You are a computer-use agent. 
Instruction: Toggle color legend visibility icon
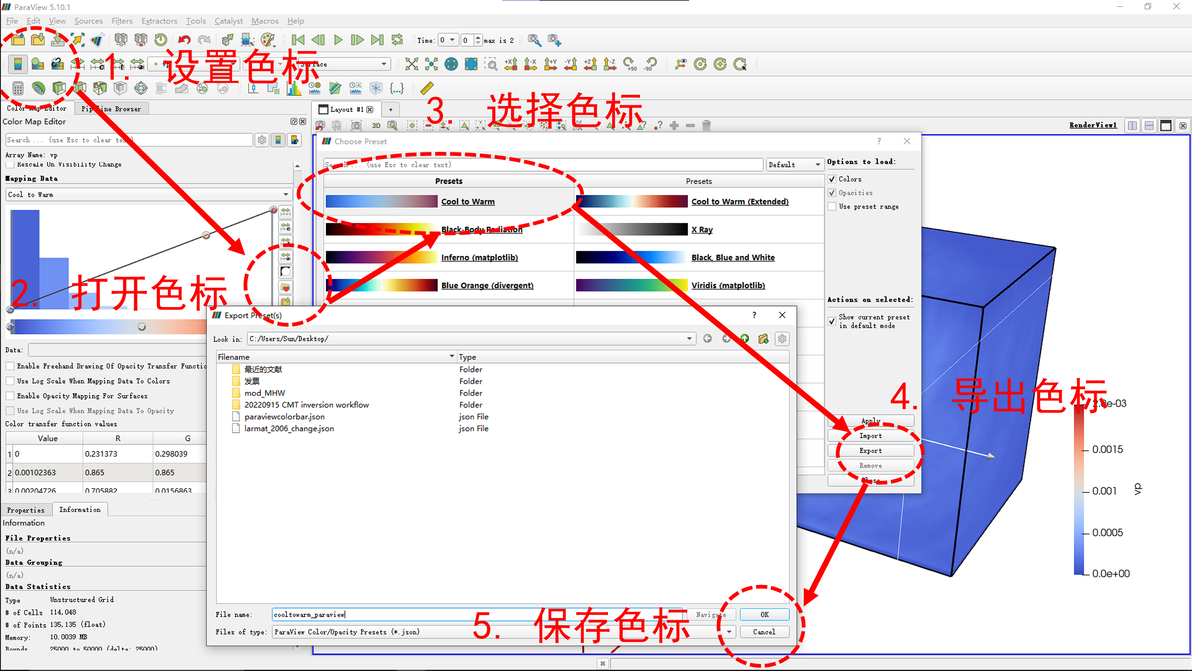click(17, 65)
